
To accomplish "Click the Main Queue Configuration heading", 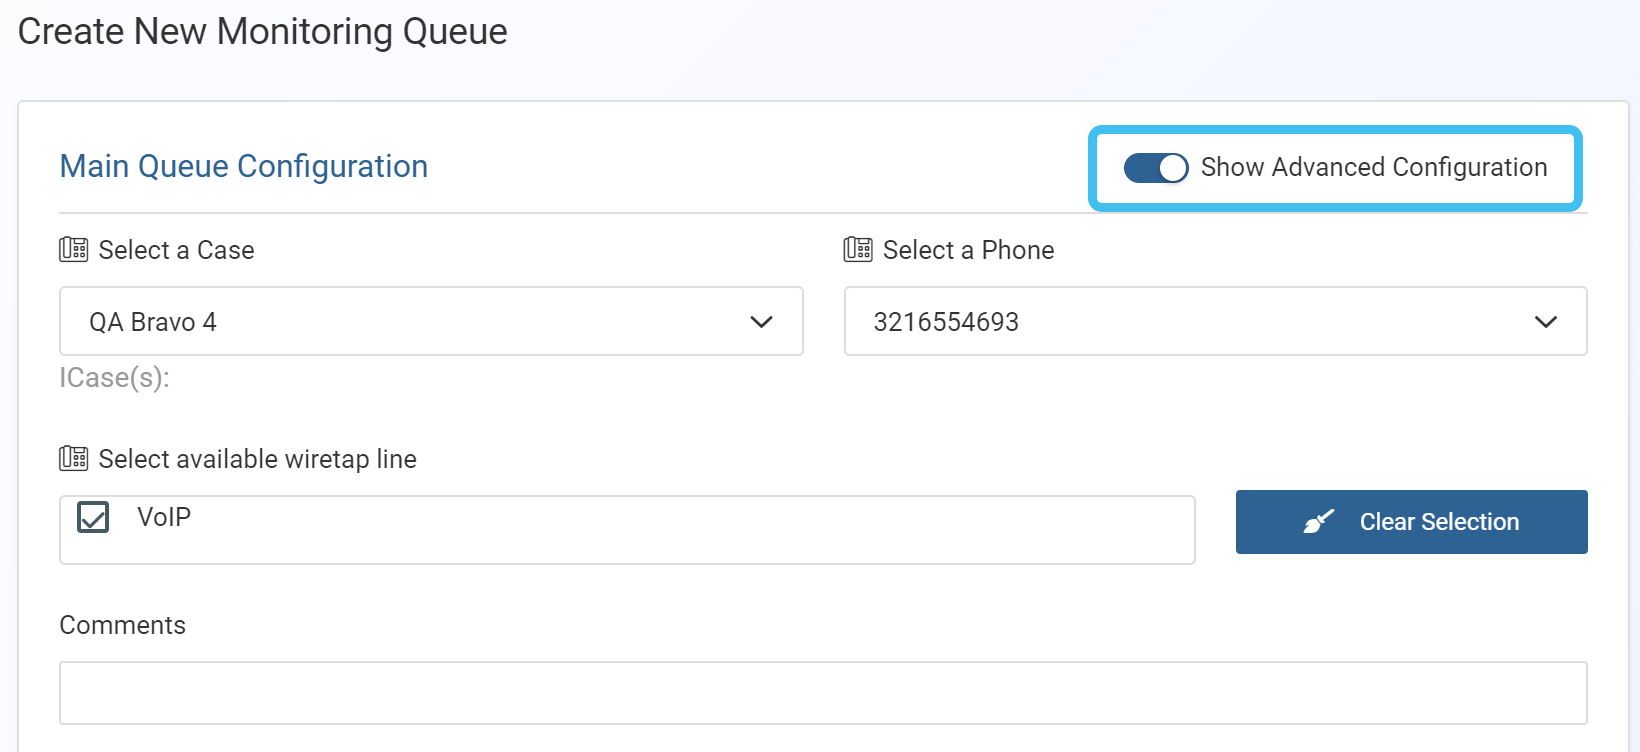I will click(x=244, y=166).
